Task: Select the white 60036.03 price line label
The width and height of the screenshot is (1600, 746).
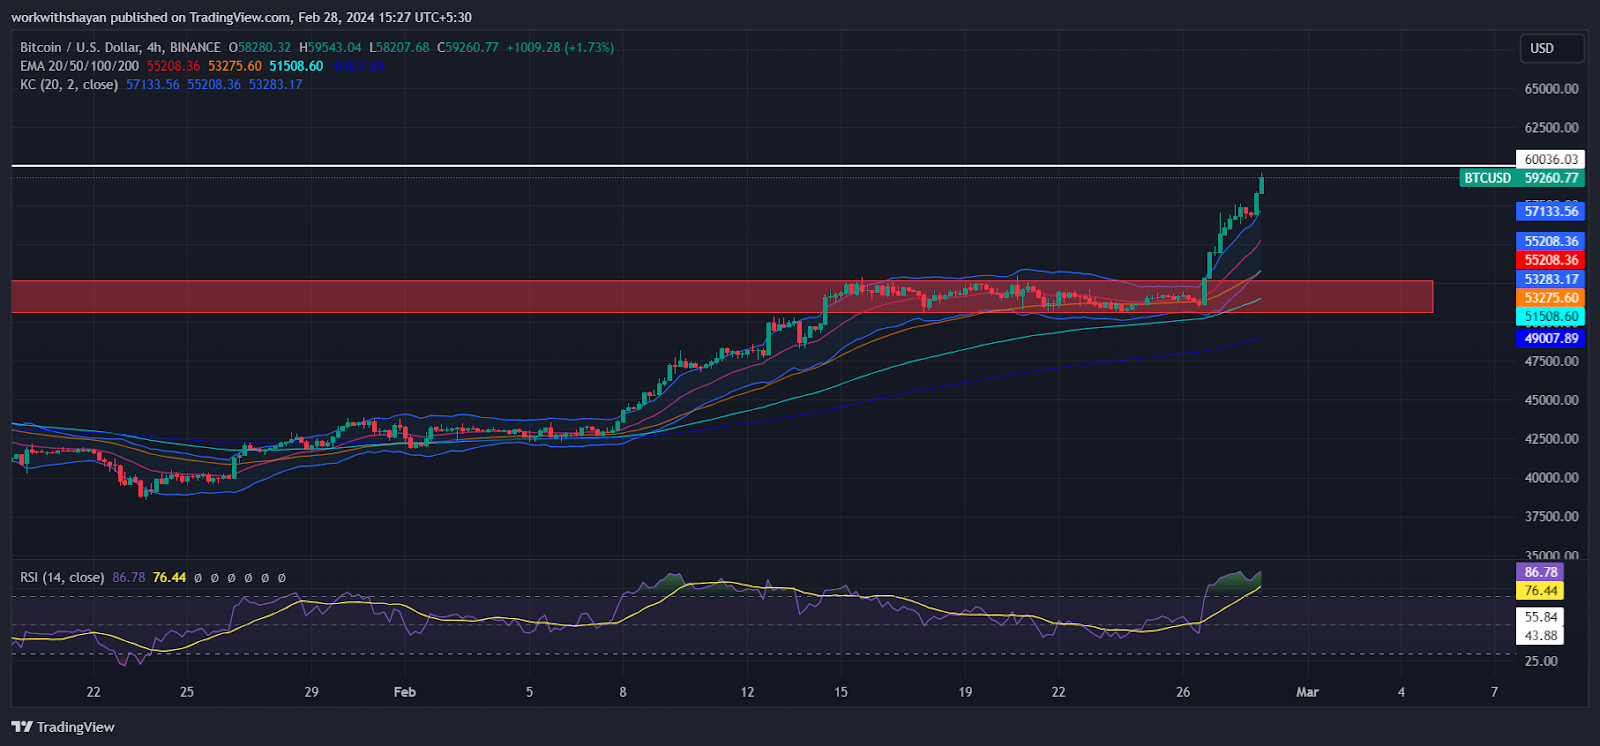Action: point(1550,159)
